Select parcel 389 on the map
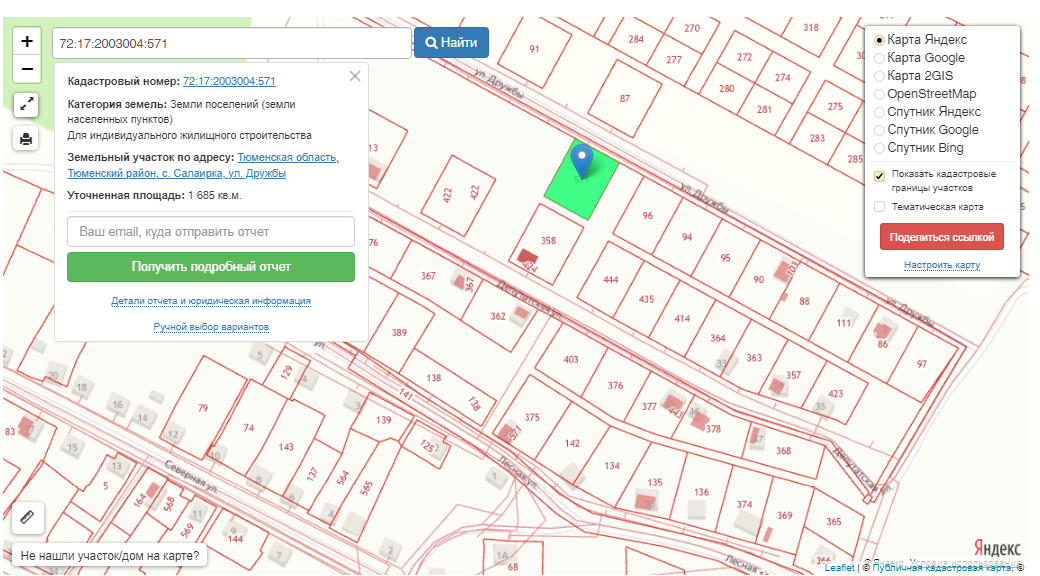1040x576 pixels. point(399,332)
